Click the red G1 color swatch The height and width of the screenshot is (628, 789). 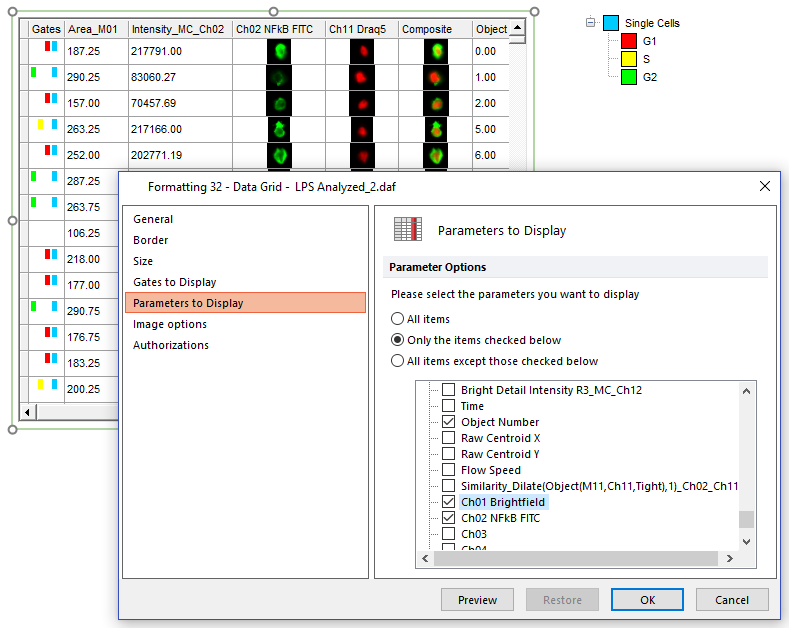coord(628,41)
